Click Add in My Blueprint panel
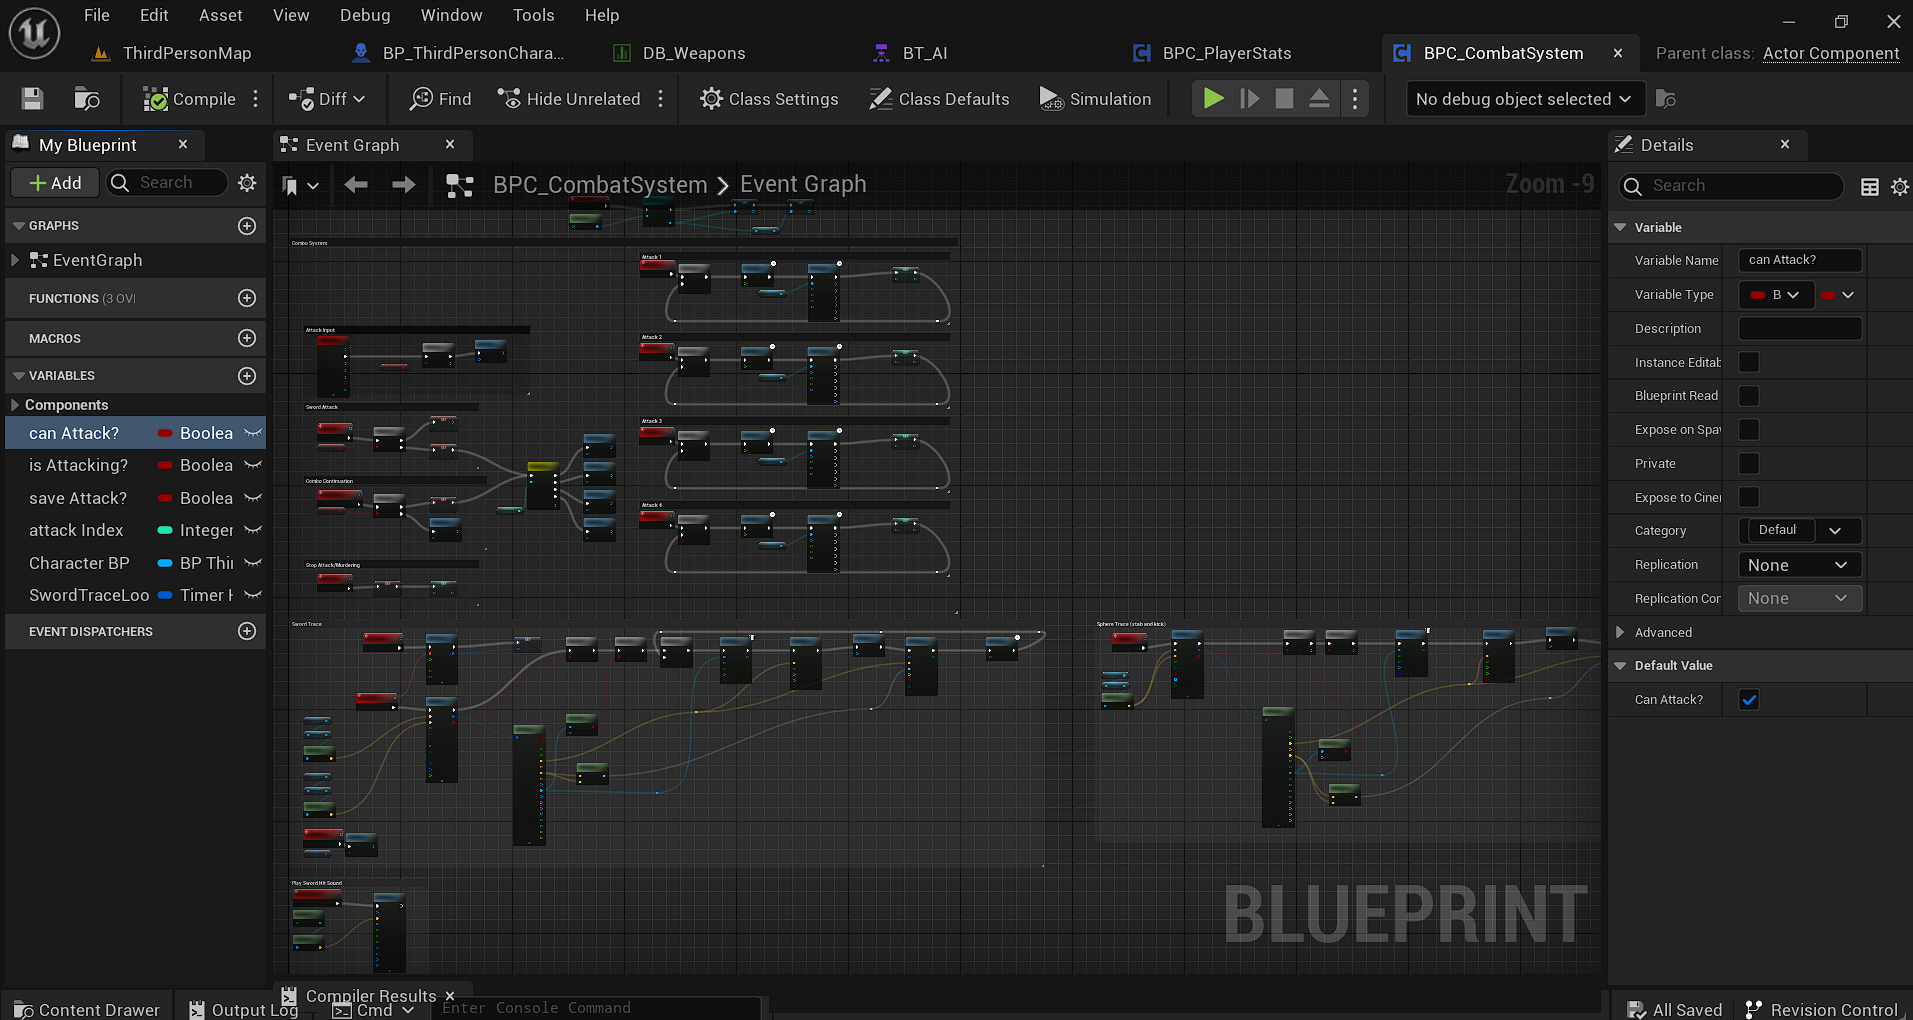The width and height of the screenshot is (1913, 1020). tap(55, 183)
